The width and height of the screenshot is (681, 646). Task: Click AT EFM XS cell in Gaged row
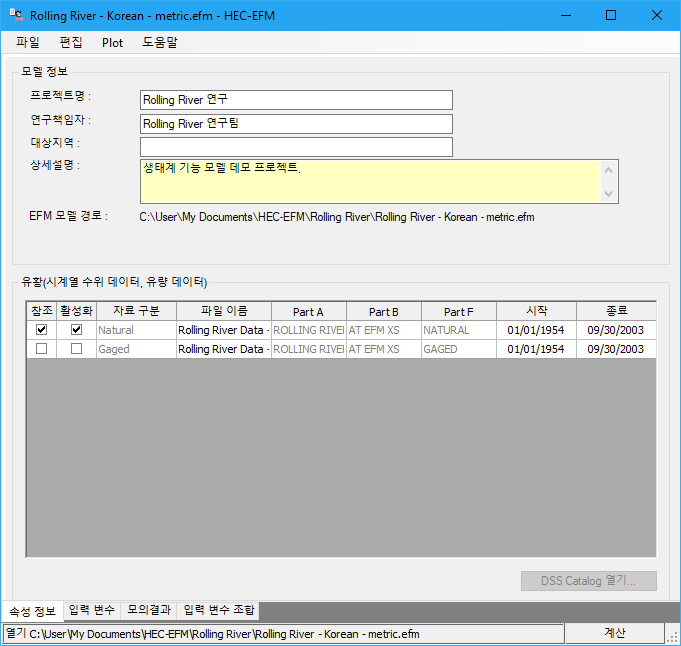point(384,349)
